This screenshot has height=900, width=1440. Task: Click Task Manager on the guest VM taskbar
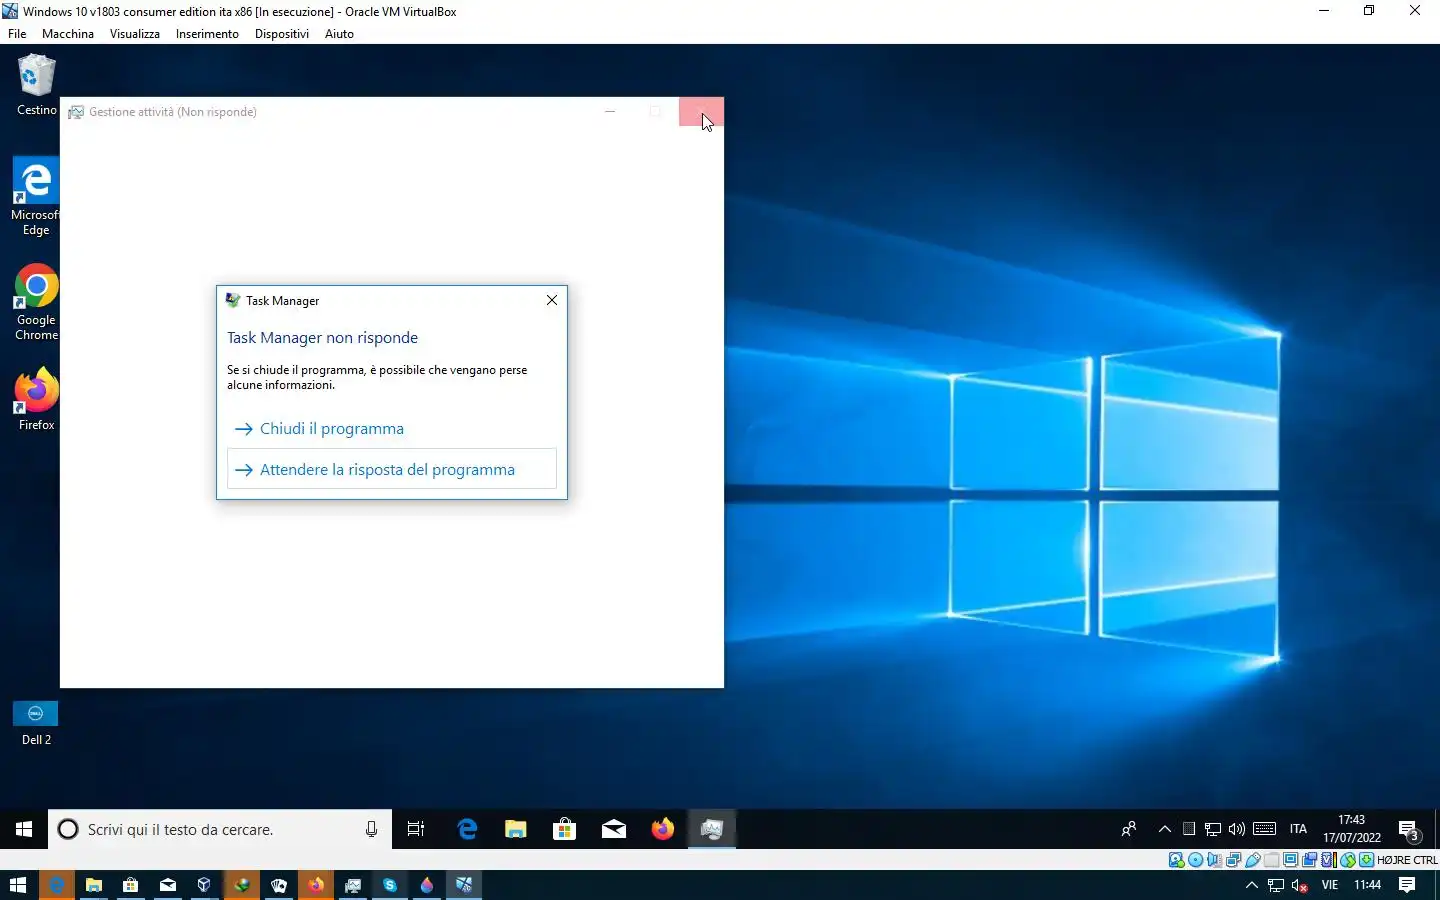712,829
